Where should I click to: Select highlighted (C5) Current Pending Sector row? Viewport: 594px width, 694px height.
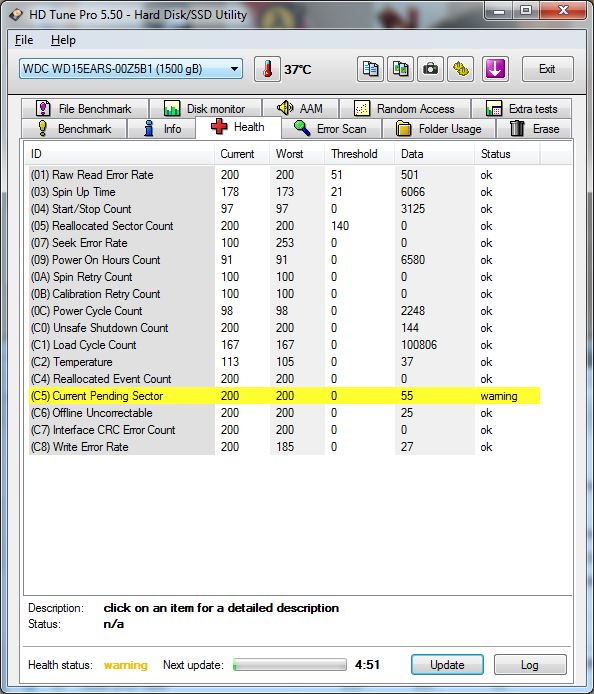click(284, 396)
